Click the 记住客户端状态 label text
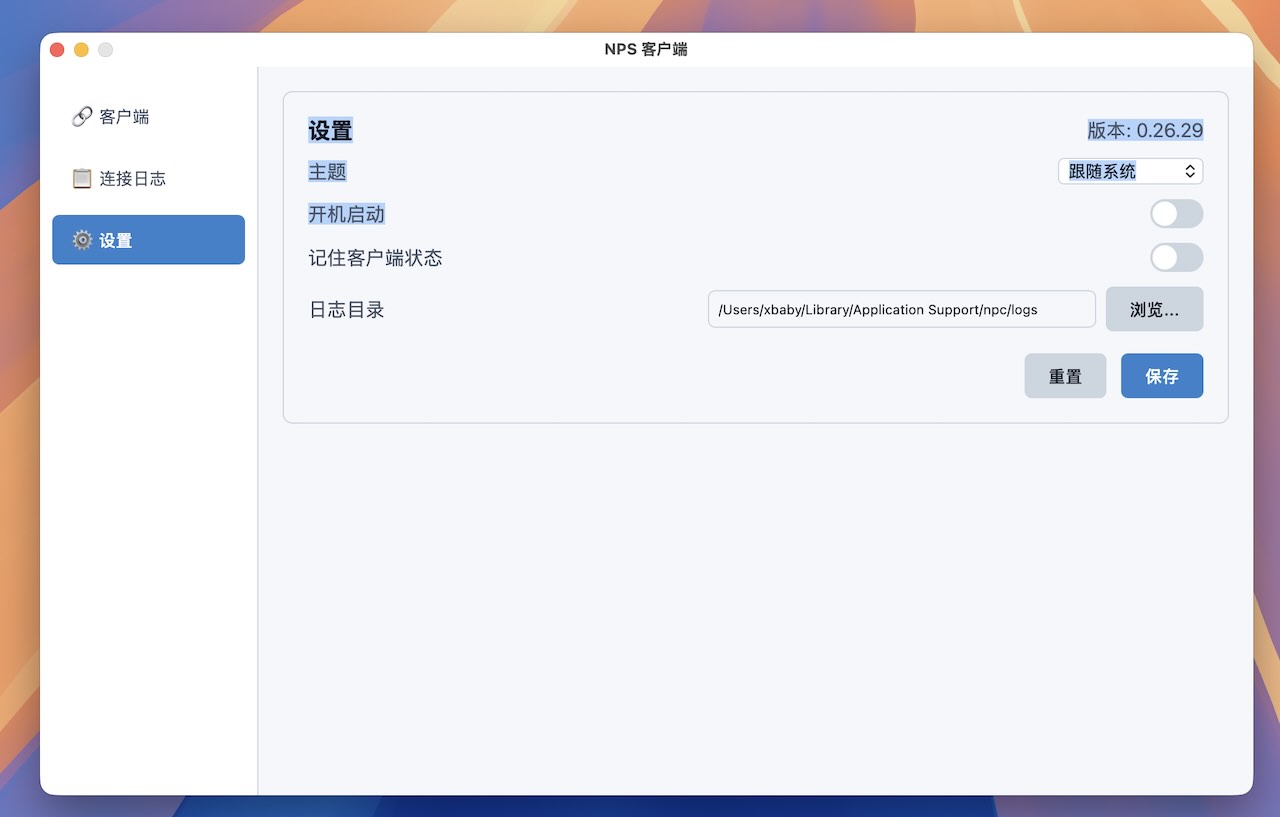This screenshot has height=817, width=1280. coord(375,258)
